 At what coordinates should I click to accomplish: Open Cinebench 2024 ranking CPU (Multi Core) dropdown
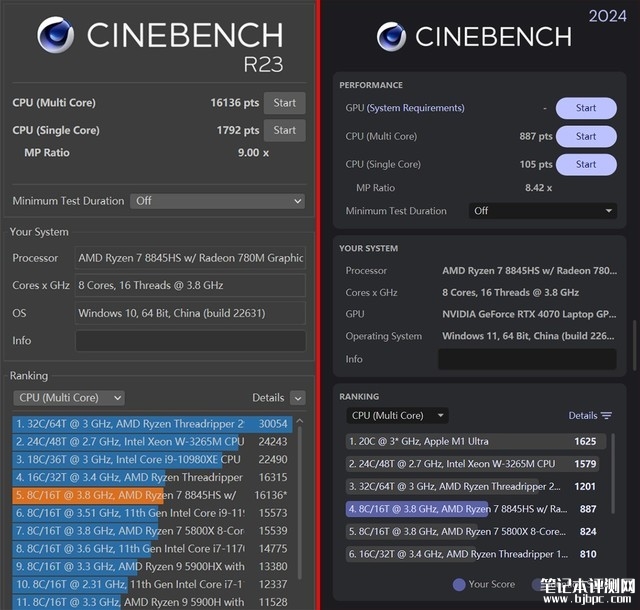(x=397, y=416)
